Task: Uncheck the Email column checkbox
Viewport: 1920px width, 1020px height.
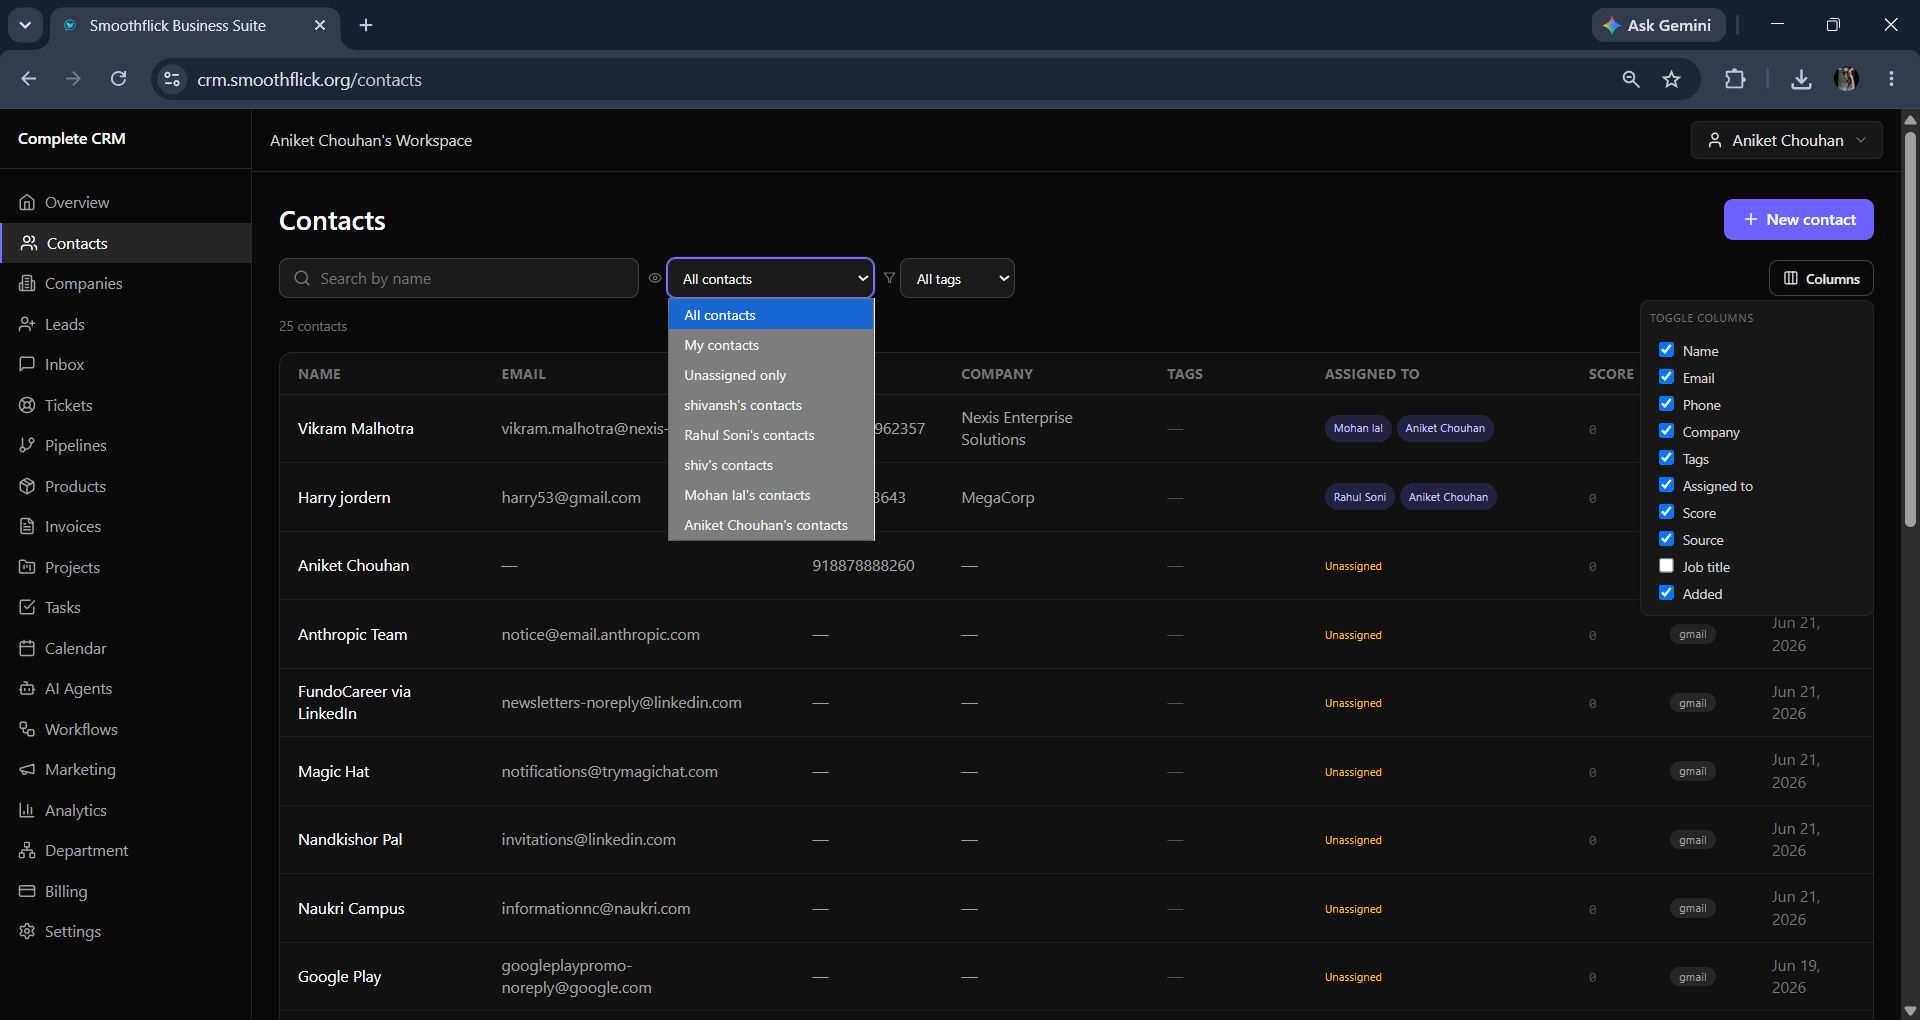Action: point(1666,377)
